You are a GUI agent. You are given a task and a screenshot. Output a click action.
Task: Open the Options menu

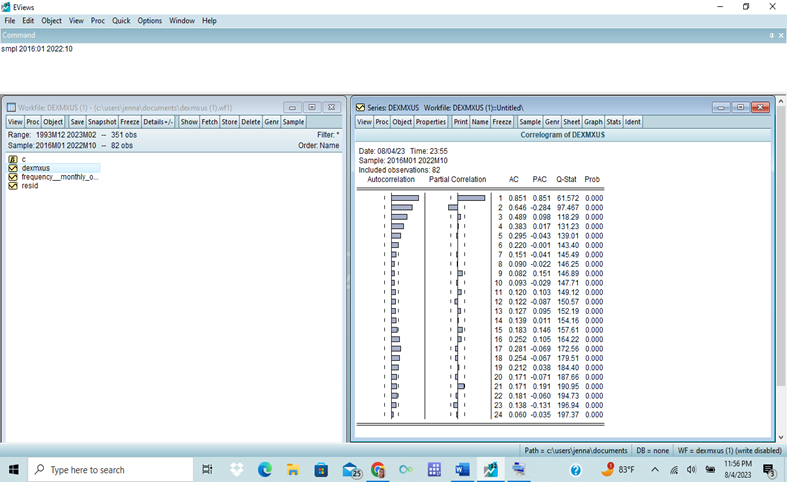pos(150,21)
